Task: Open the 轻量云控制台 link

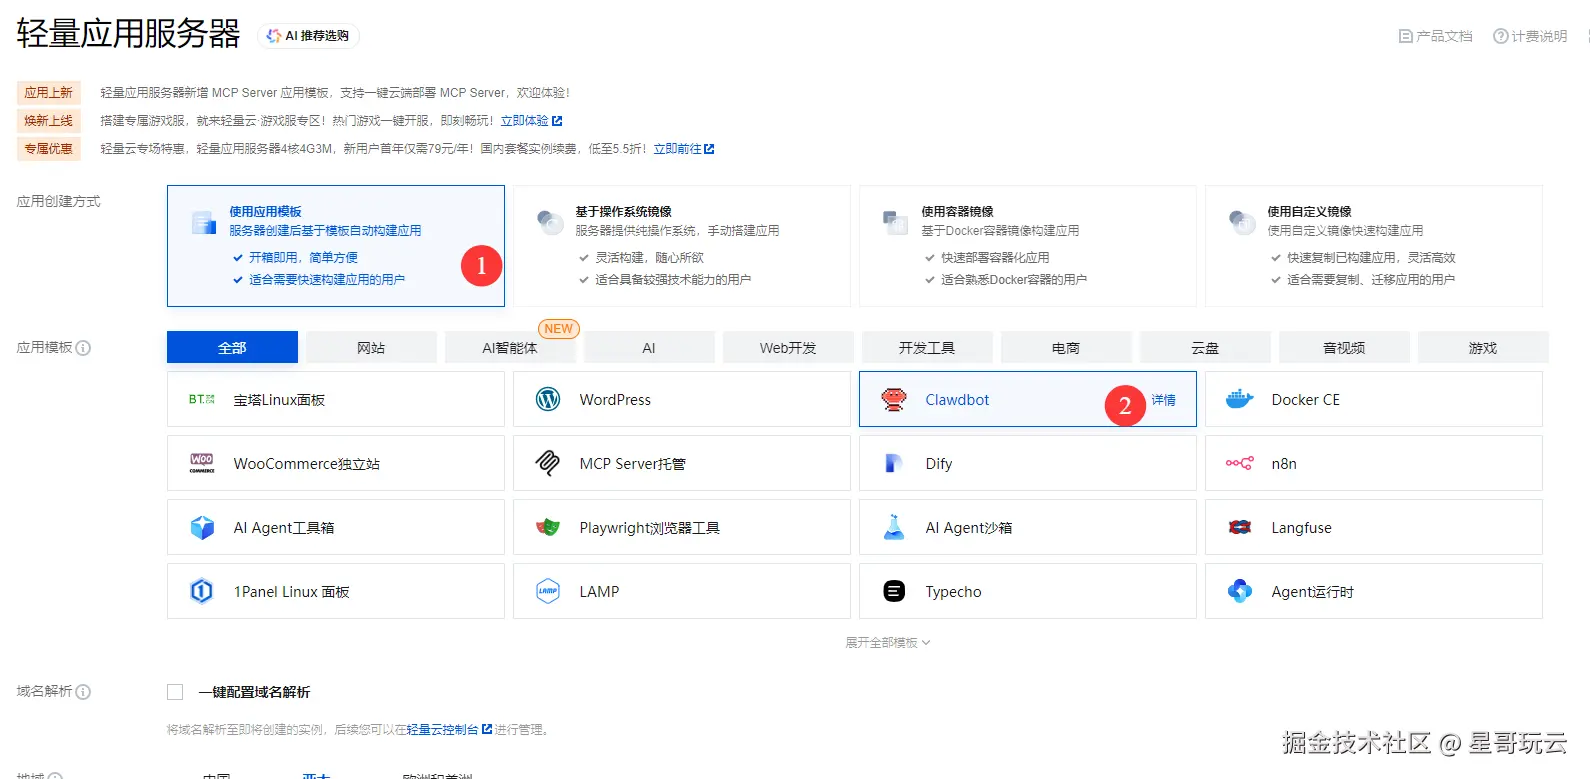Action: coord(449,730)
